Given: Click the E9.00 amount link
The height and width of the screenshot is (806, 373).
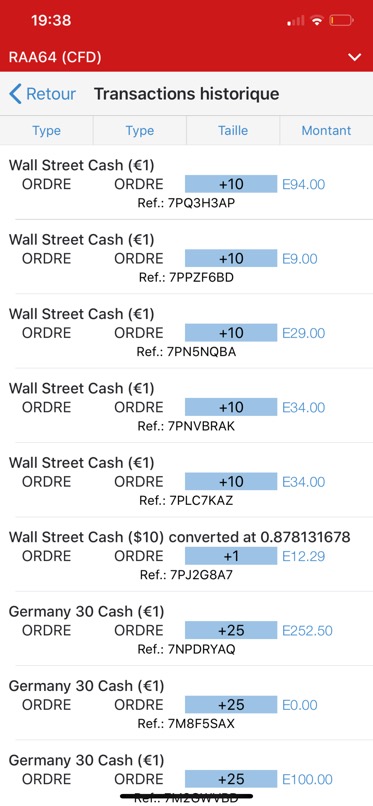Looking at the screenshot, I should point(300,259).
